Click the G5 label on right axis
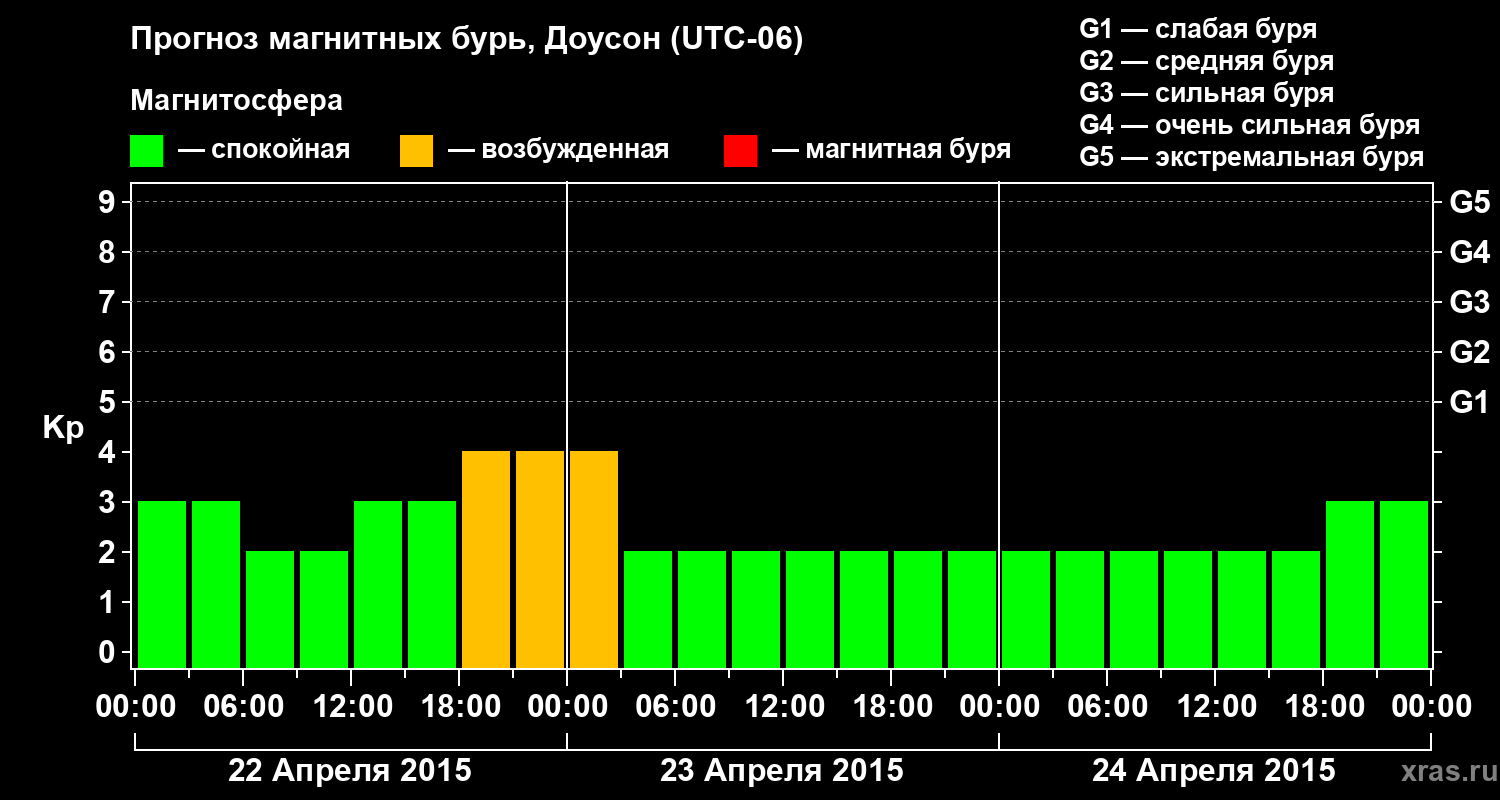 [x=1469, y=202]
